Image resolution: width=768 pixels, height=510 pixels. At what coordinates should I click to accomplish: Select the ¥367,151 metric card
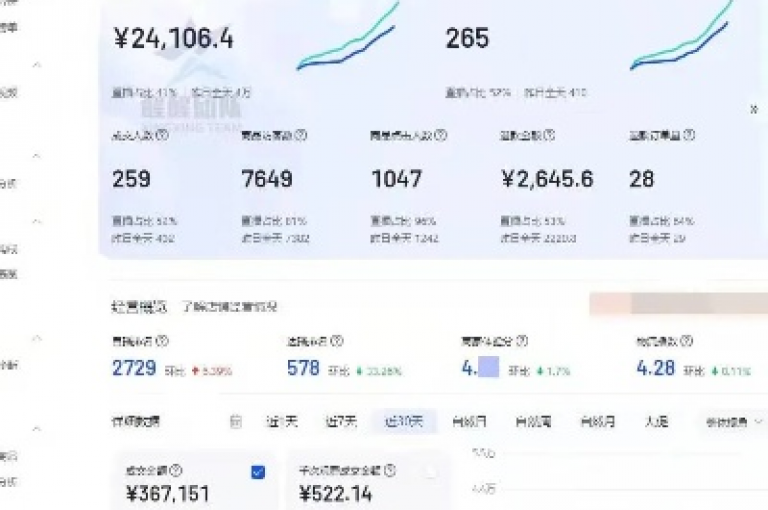coord(195,481)
